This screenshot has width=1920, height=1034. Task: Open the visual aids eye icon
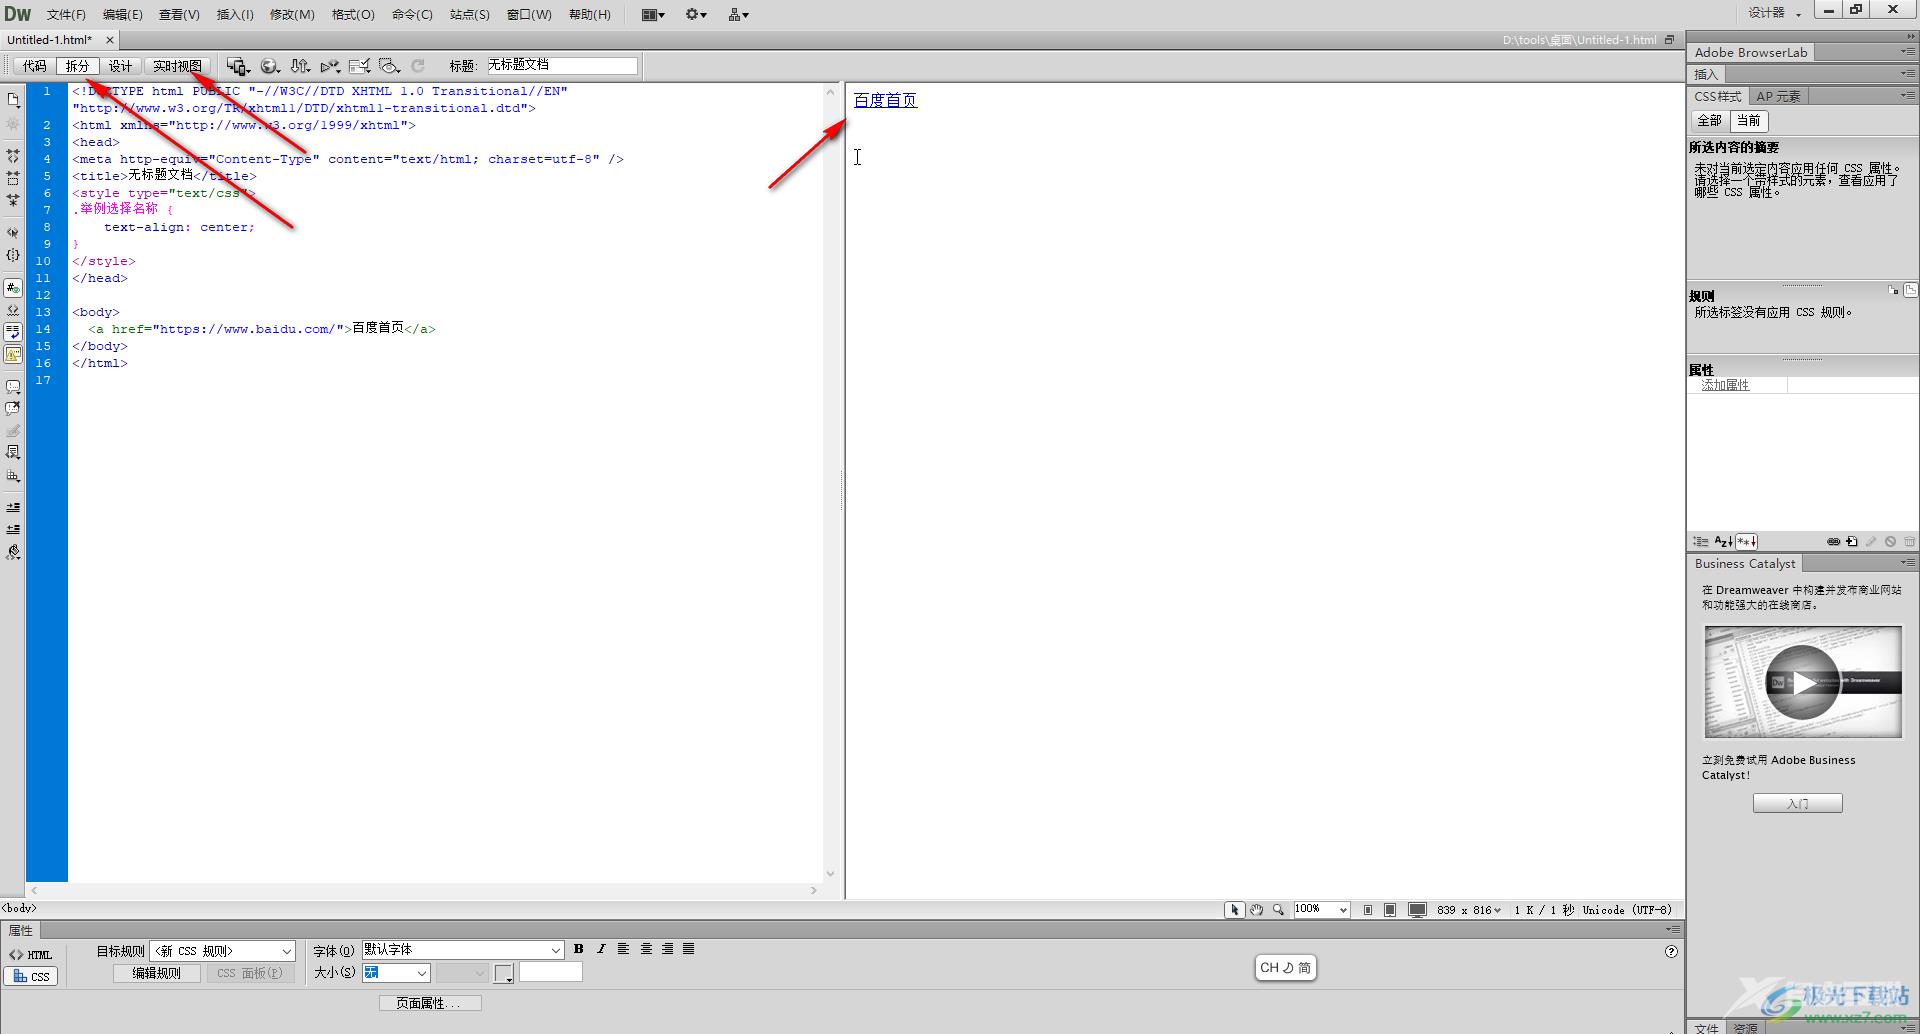click(x=389, y=66)
